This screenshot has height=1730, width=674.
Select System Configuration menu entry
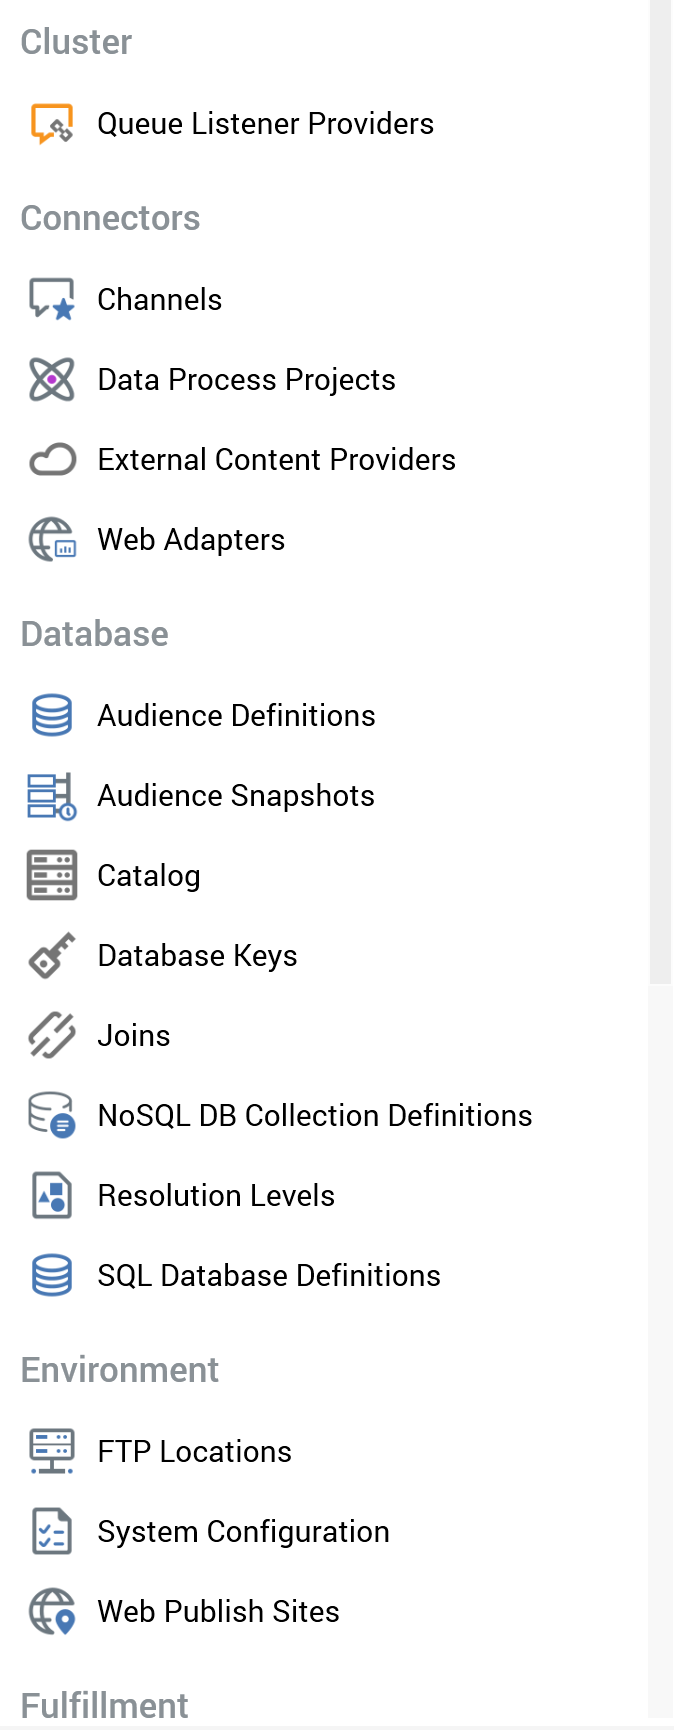coord(243,1532)
